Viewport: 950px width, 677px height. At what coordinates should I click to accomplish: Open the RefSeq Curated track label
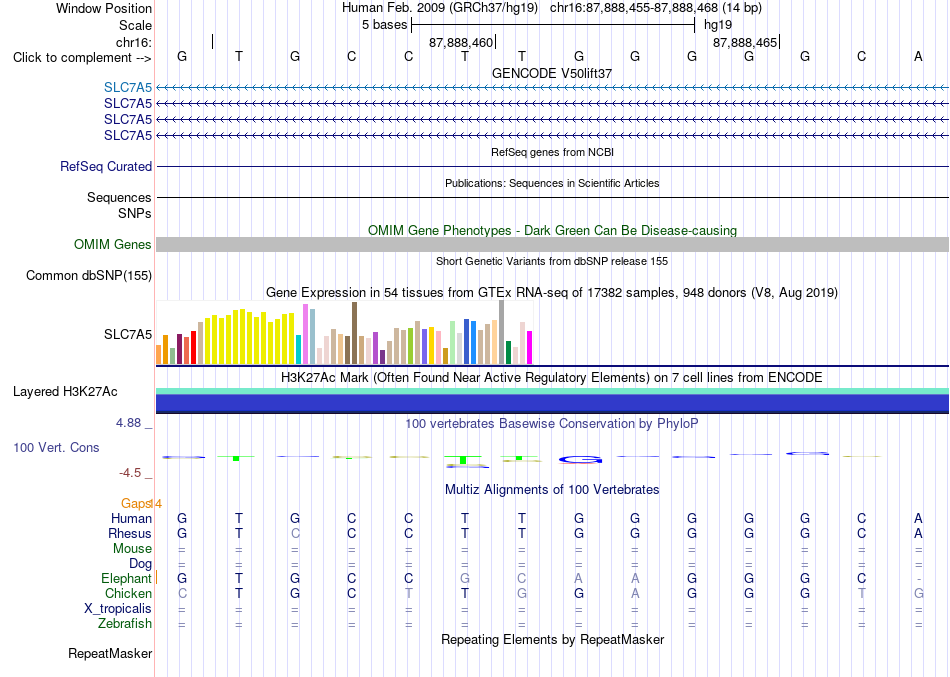[x=106, y=166]
